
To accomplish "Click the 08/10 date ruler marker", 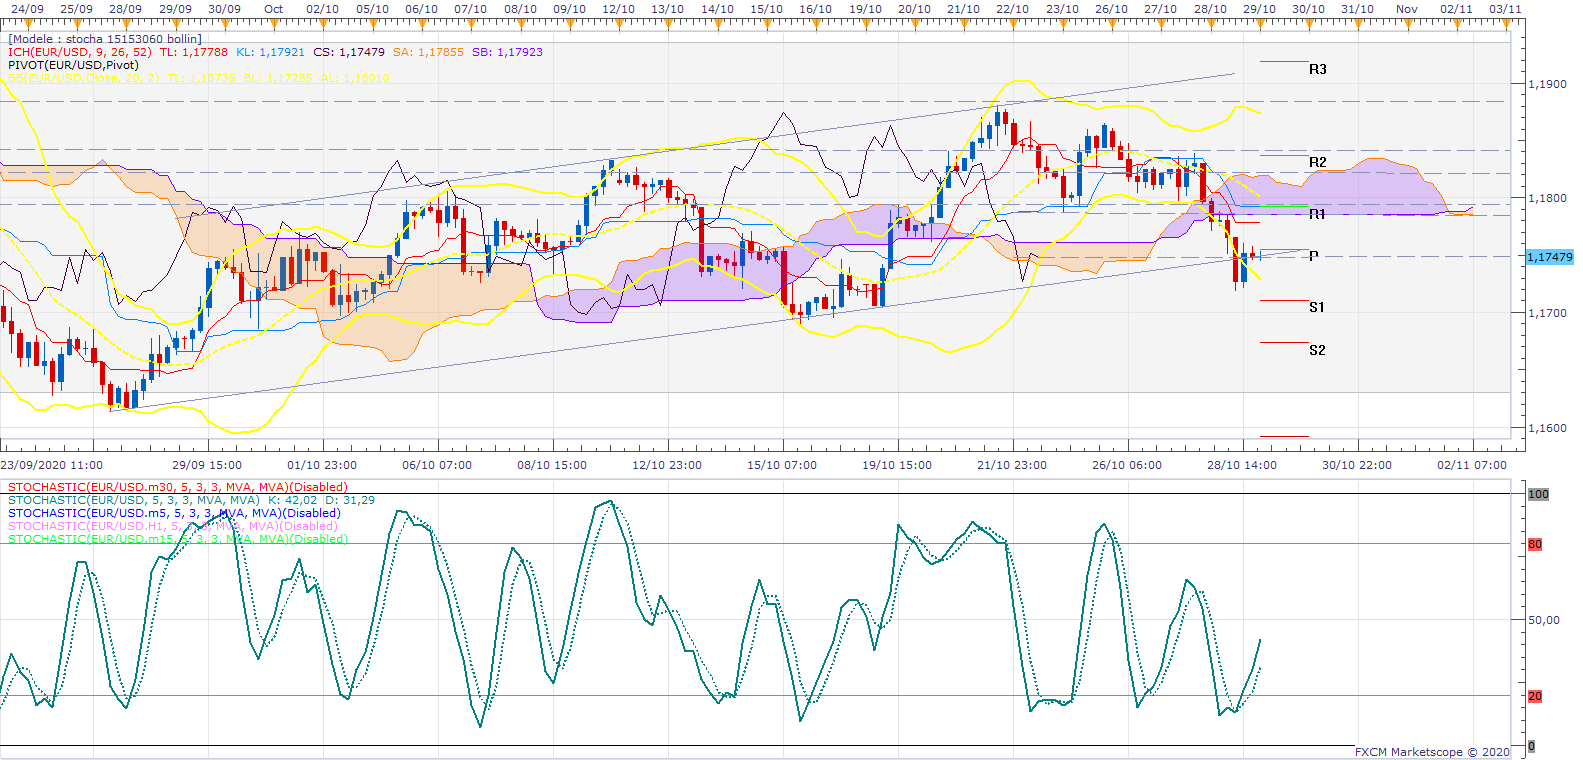I will [x=520, y=9].
